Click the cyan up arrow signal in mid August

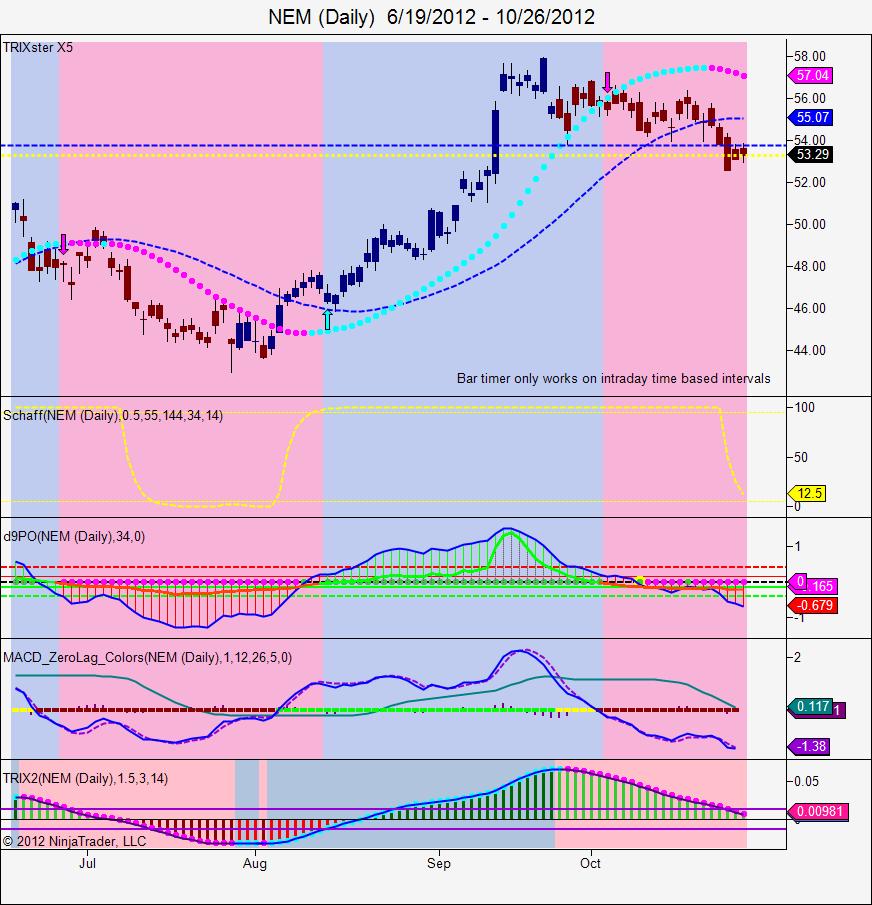tap(328, 319)
